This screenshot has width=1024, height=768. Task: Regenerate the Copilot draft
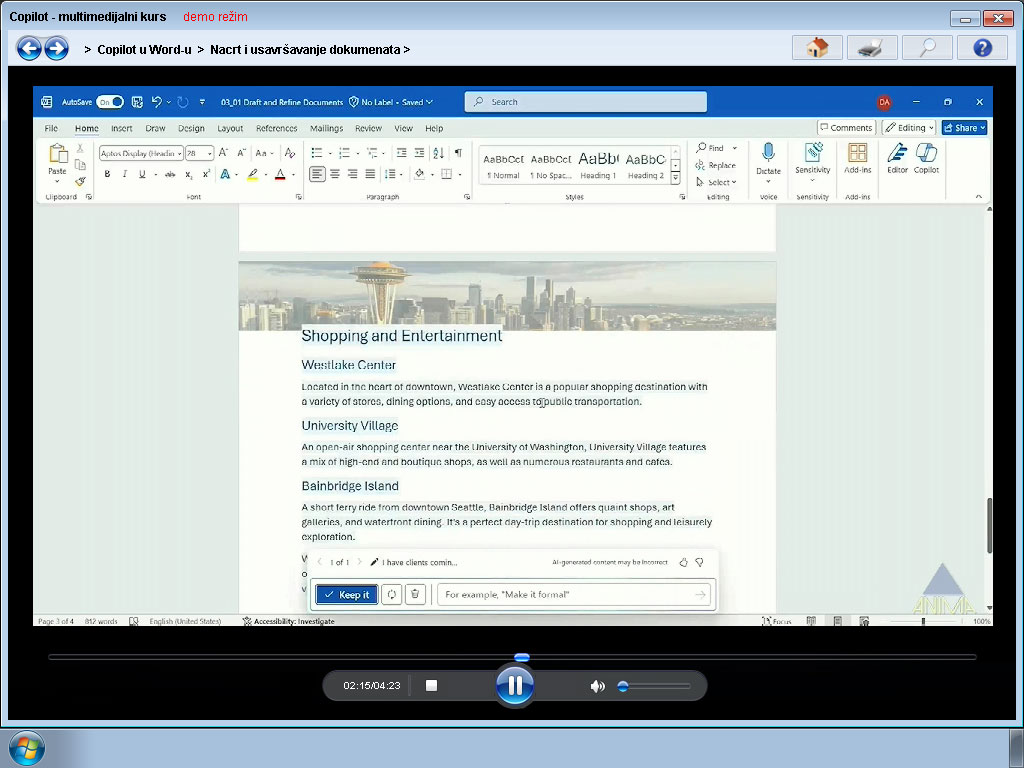click(x=391, y=594)
